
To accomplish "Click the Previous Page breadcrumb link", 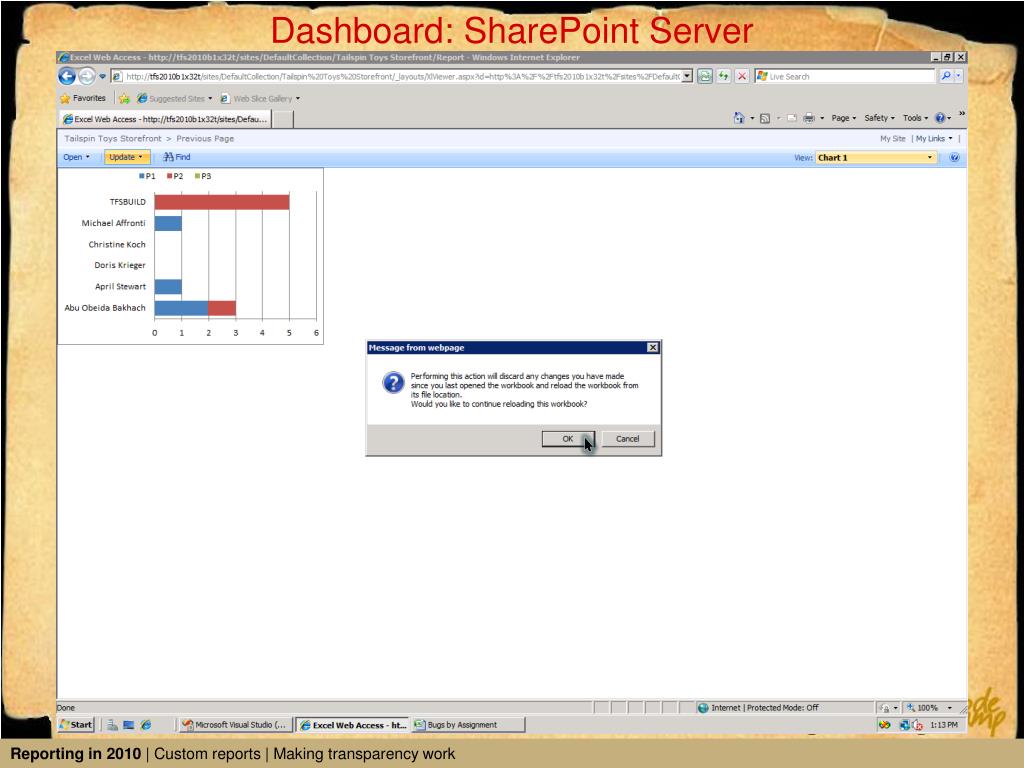I will [205, 138].
